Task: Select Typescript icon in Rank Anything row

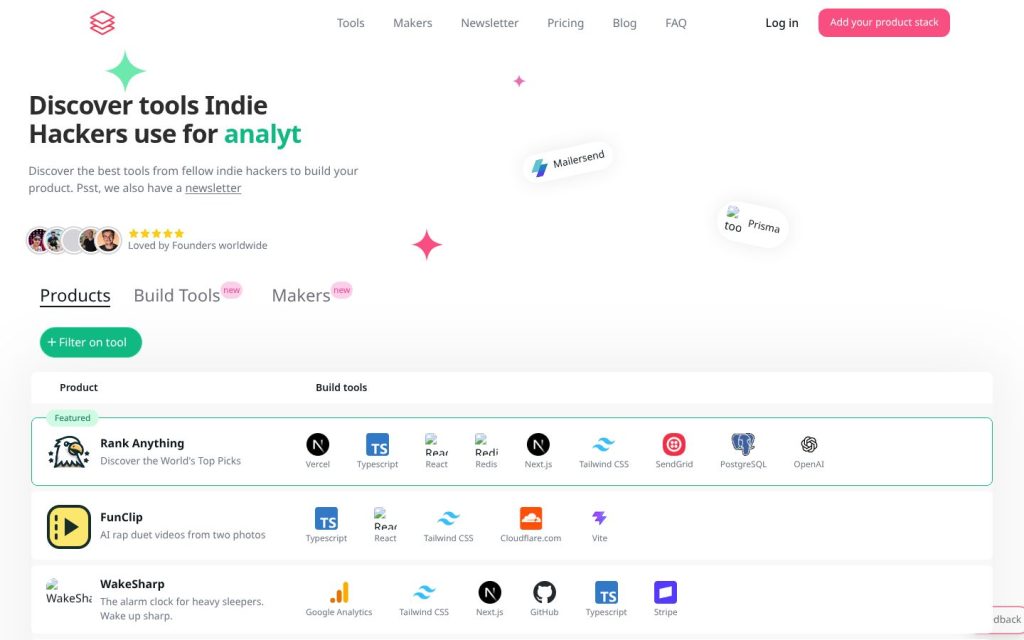Action: tap(377, 445)
